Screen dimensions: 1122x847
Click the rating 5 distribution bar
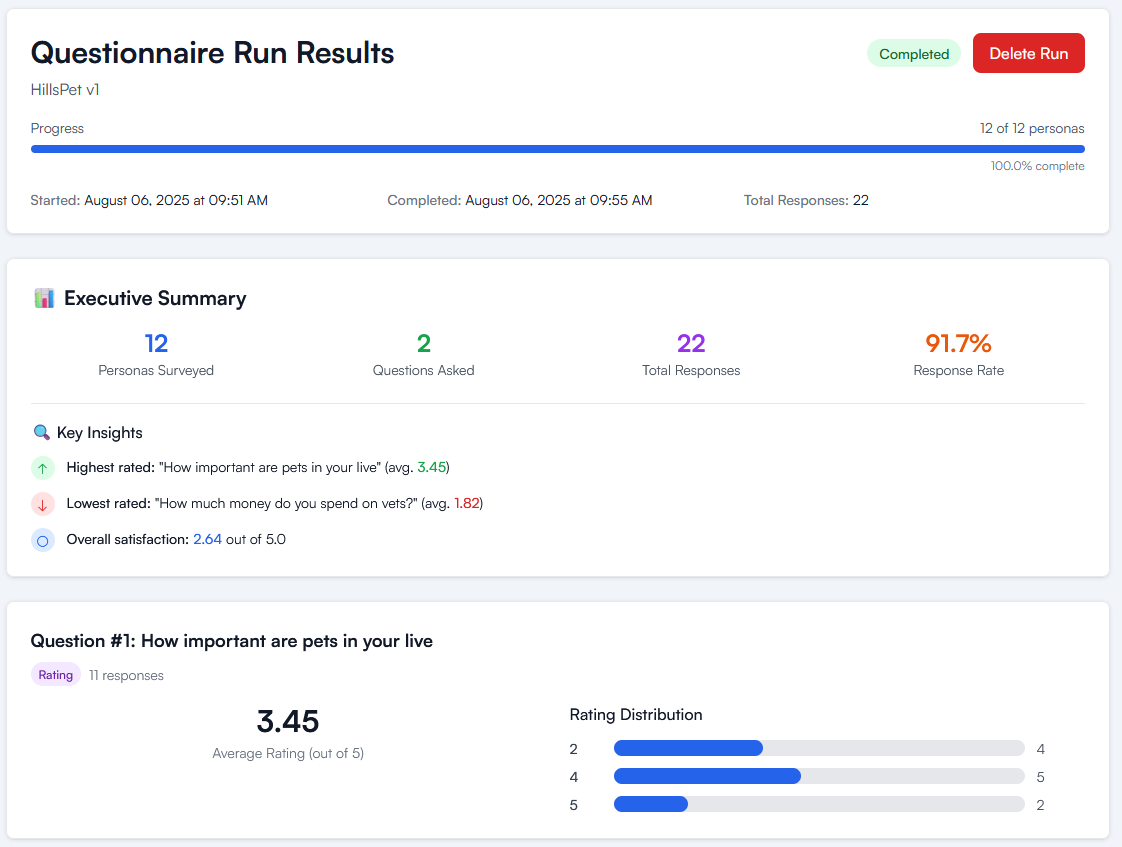click(819, 804)
